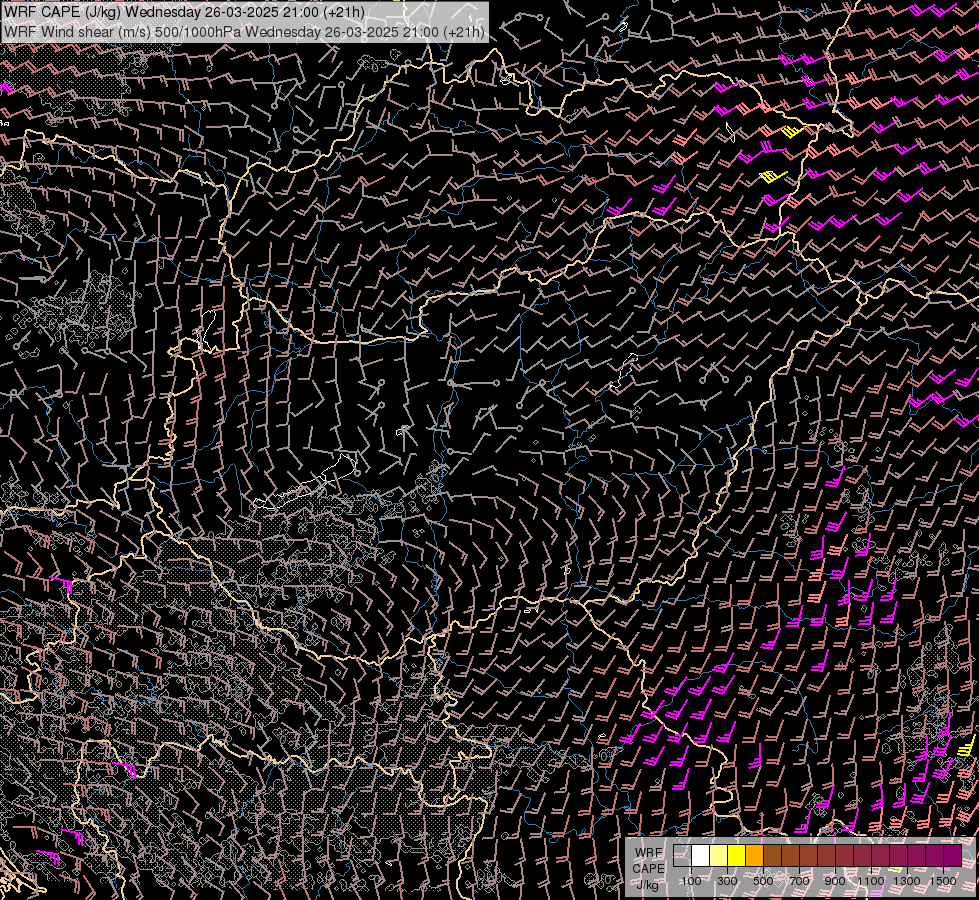The width and height of the screenshot is (979, 900).
Task: Click the "1500" legend tick label
Action: point(943,881)
